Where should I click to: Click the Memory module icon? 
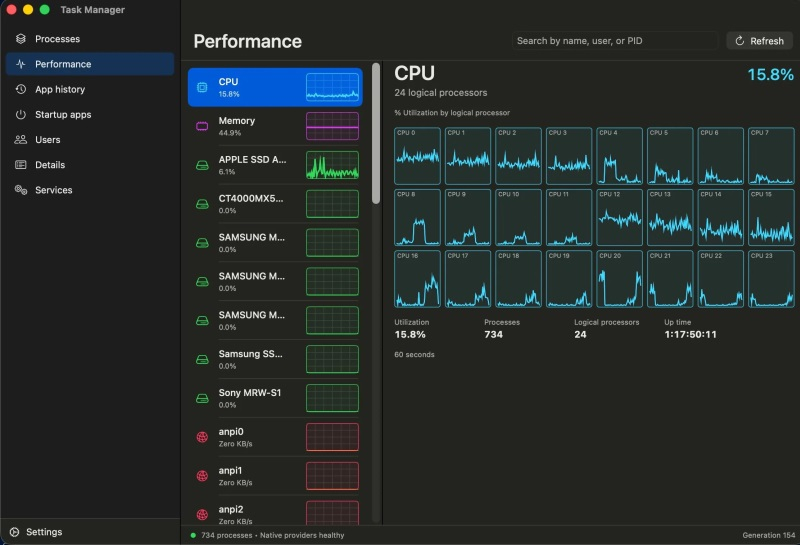click(202, 126)
